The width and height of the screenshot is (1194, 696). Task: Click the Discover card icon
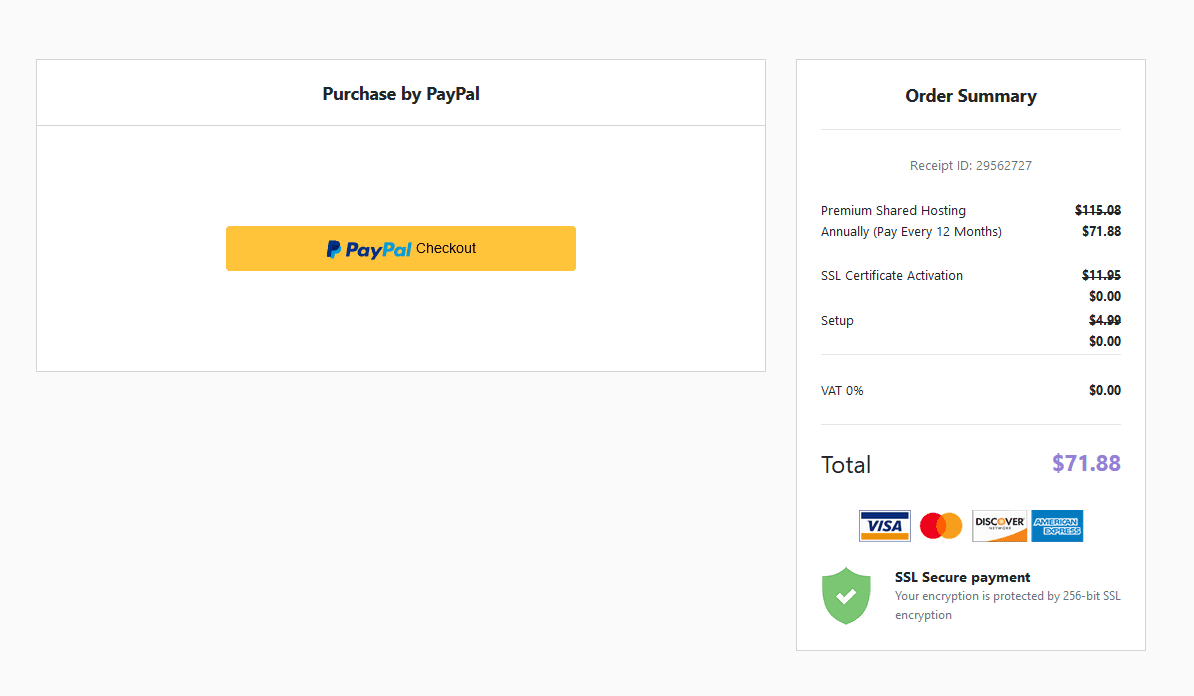click(x=999, y=525)
